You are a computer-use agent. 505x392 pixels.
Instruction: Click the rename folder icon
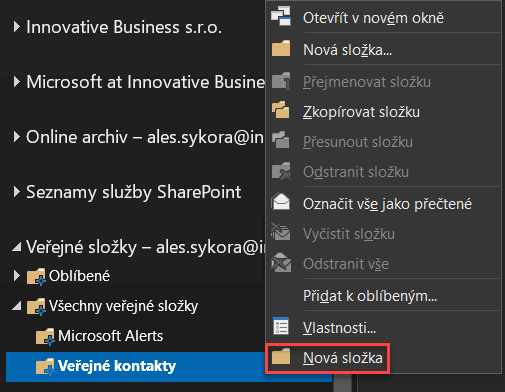281,80
